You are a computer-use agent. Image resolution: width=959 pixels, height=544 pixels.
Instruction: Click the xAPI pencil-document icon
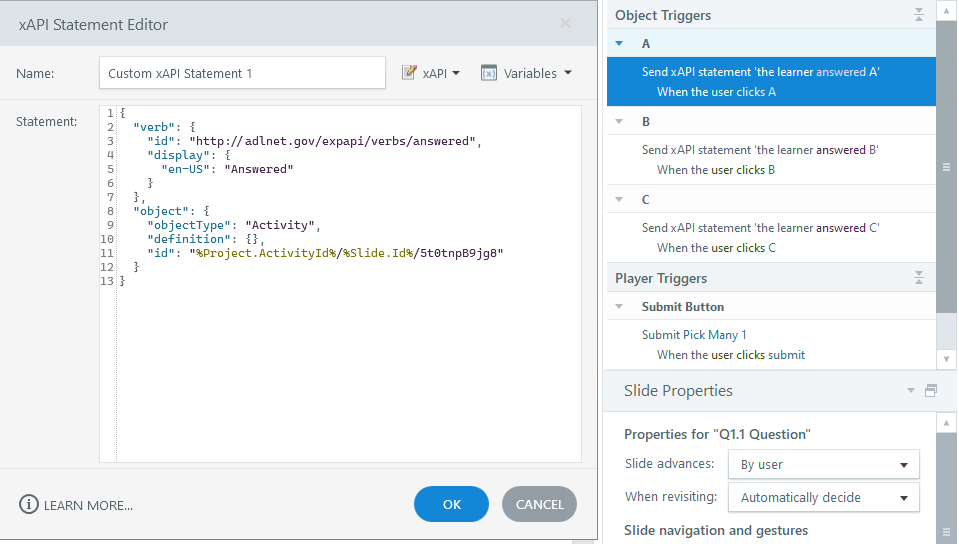[x=409, y=73]
